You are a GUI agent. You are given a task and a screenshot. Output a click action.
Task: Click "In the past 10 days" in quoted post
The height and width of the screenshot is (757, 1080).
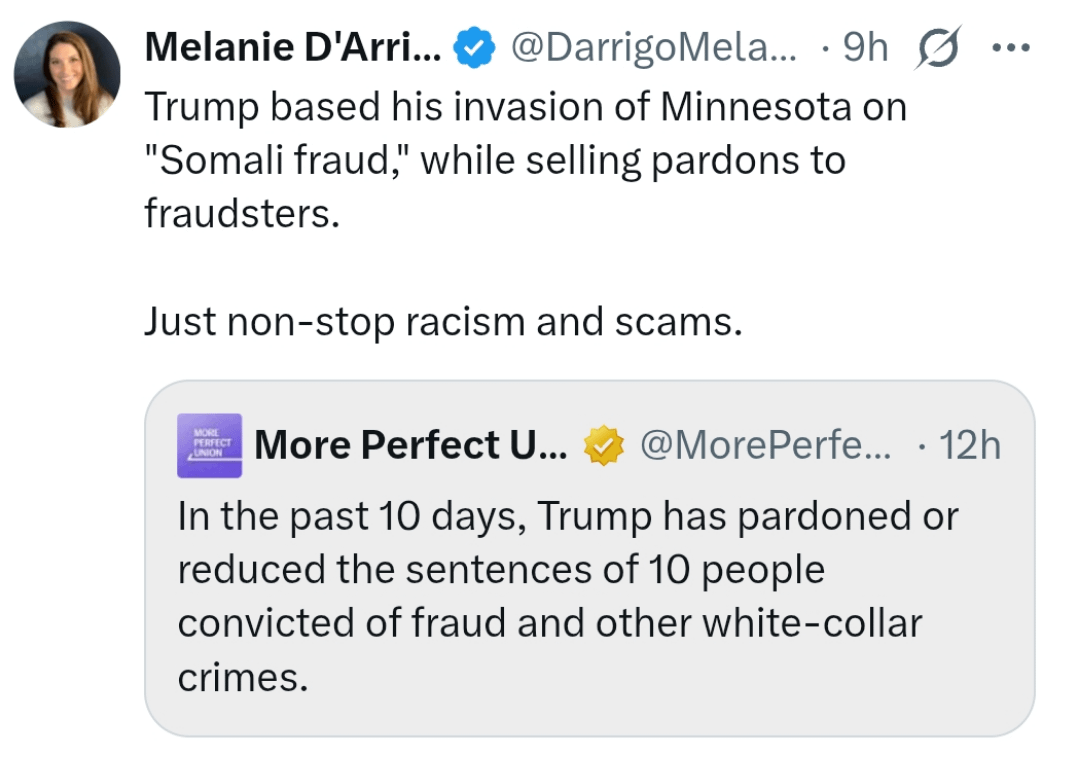(352, 516)
